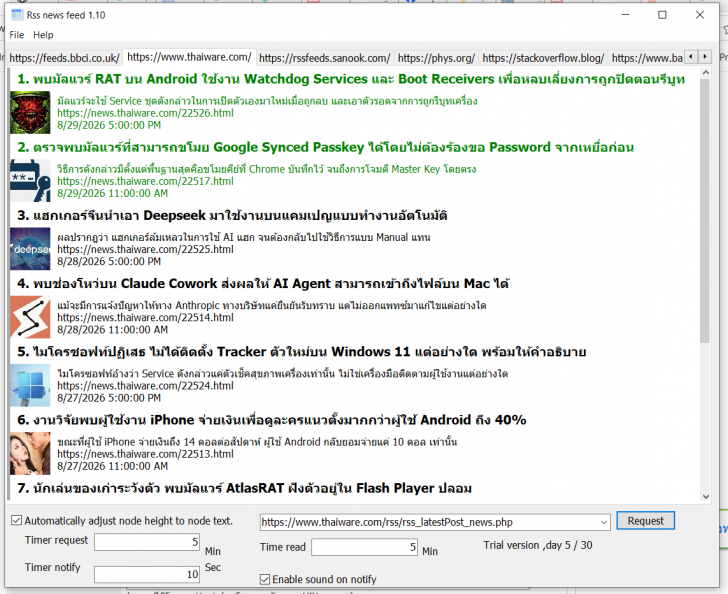Click the scroll down arrow of news list
728x594 pixels.
click(x=705, y=496)
